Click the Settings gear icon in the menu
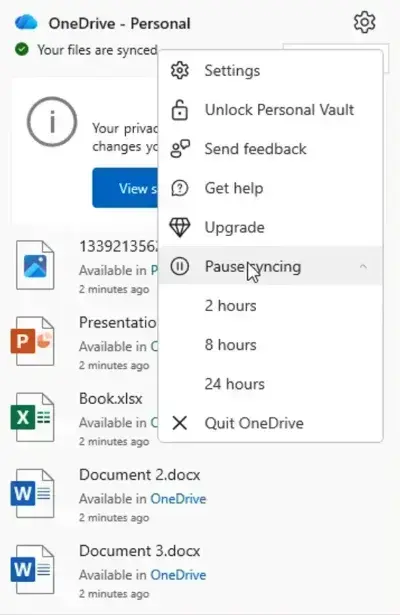Viewport: 400px width, 615px height. (x=180, y=71)
